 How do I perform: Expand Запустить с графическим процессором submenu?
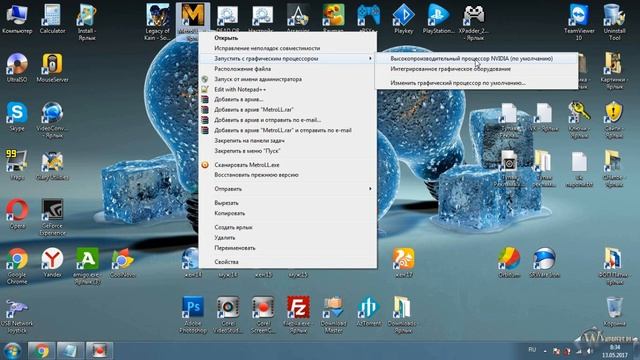(x=287, y=58)
